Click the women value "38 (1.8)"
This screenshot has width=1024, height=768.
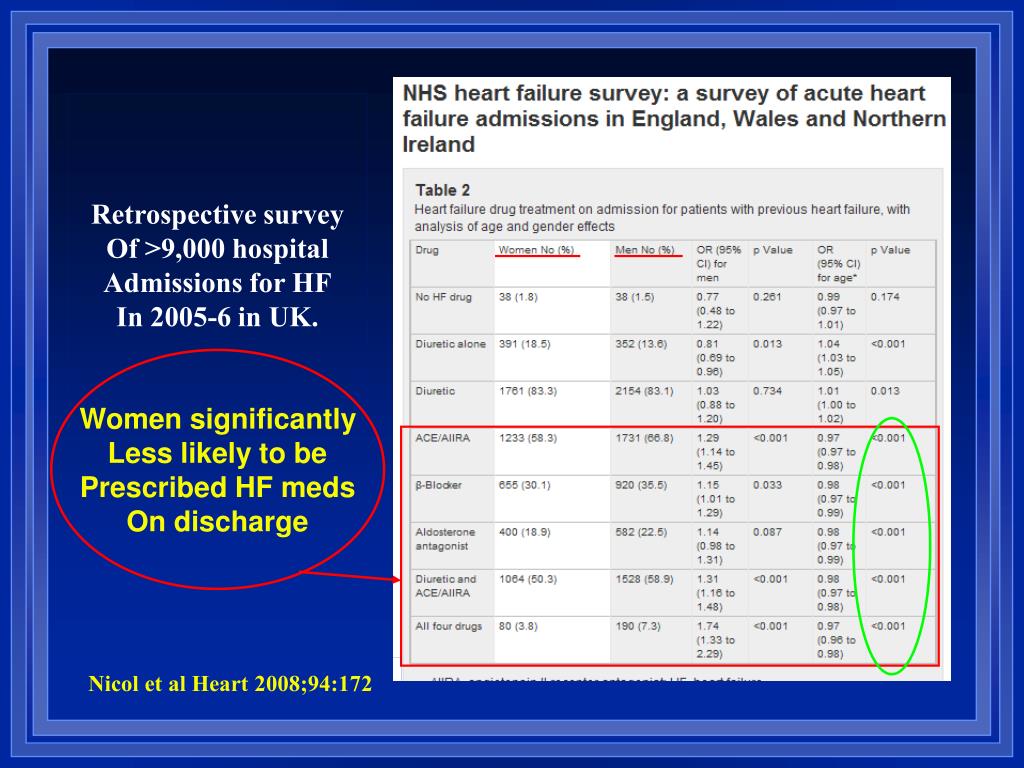coord(518,297)
